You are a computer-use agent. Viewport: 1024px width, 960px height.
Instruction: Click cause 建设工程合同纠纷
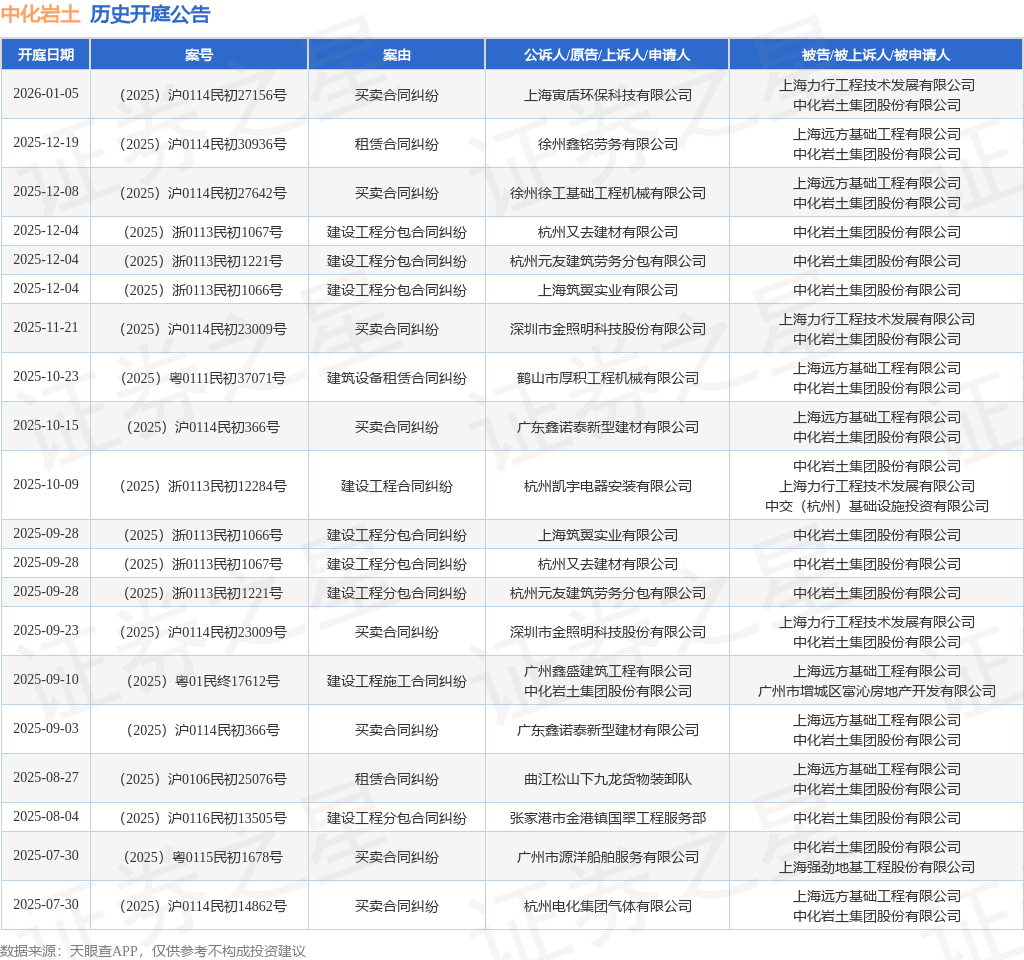tap(396, 486)
